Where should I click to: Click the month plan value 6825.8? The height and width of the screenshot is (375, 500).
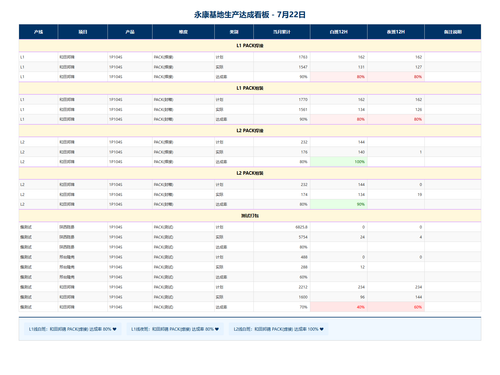coord(301,227)
